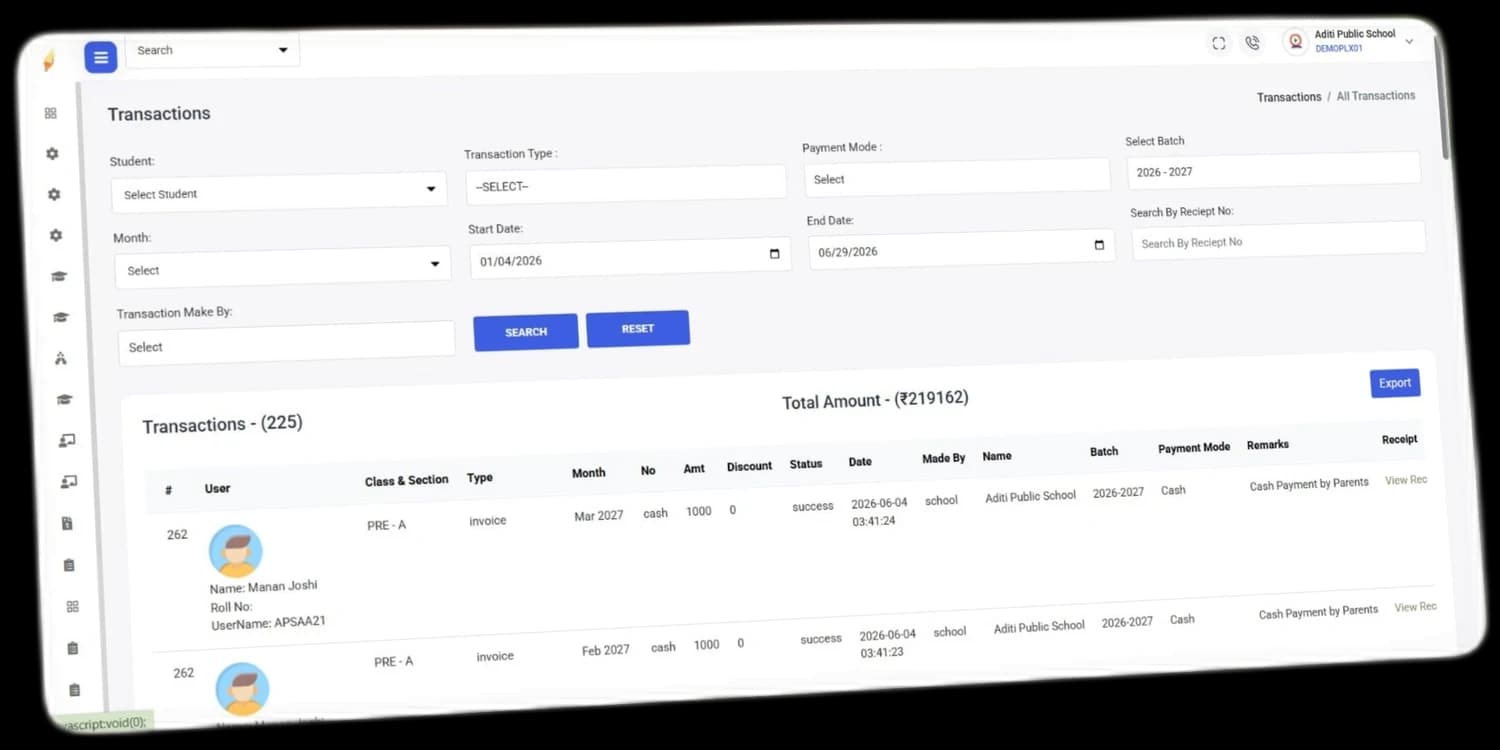Click the Receipt column header
This screenshot has width=1500, height=750.
1400,439
